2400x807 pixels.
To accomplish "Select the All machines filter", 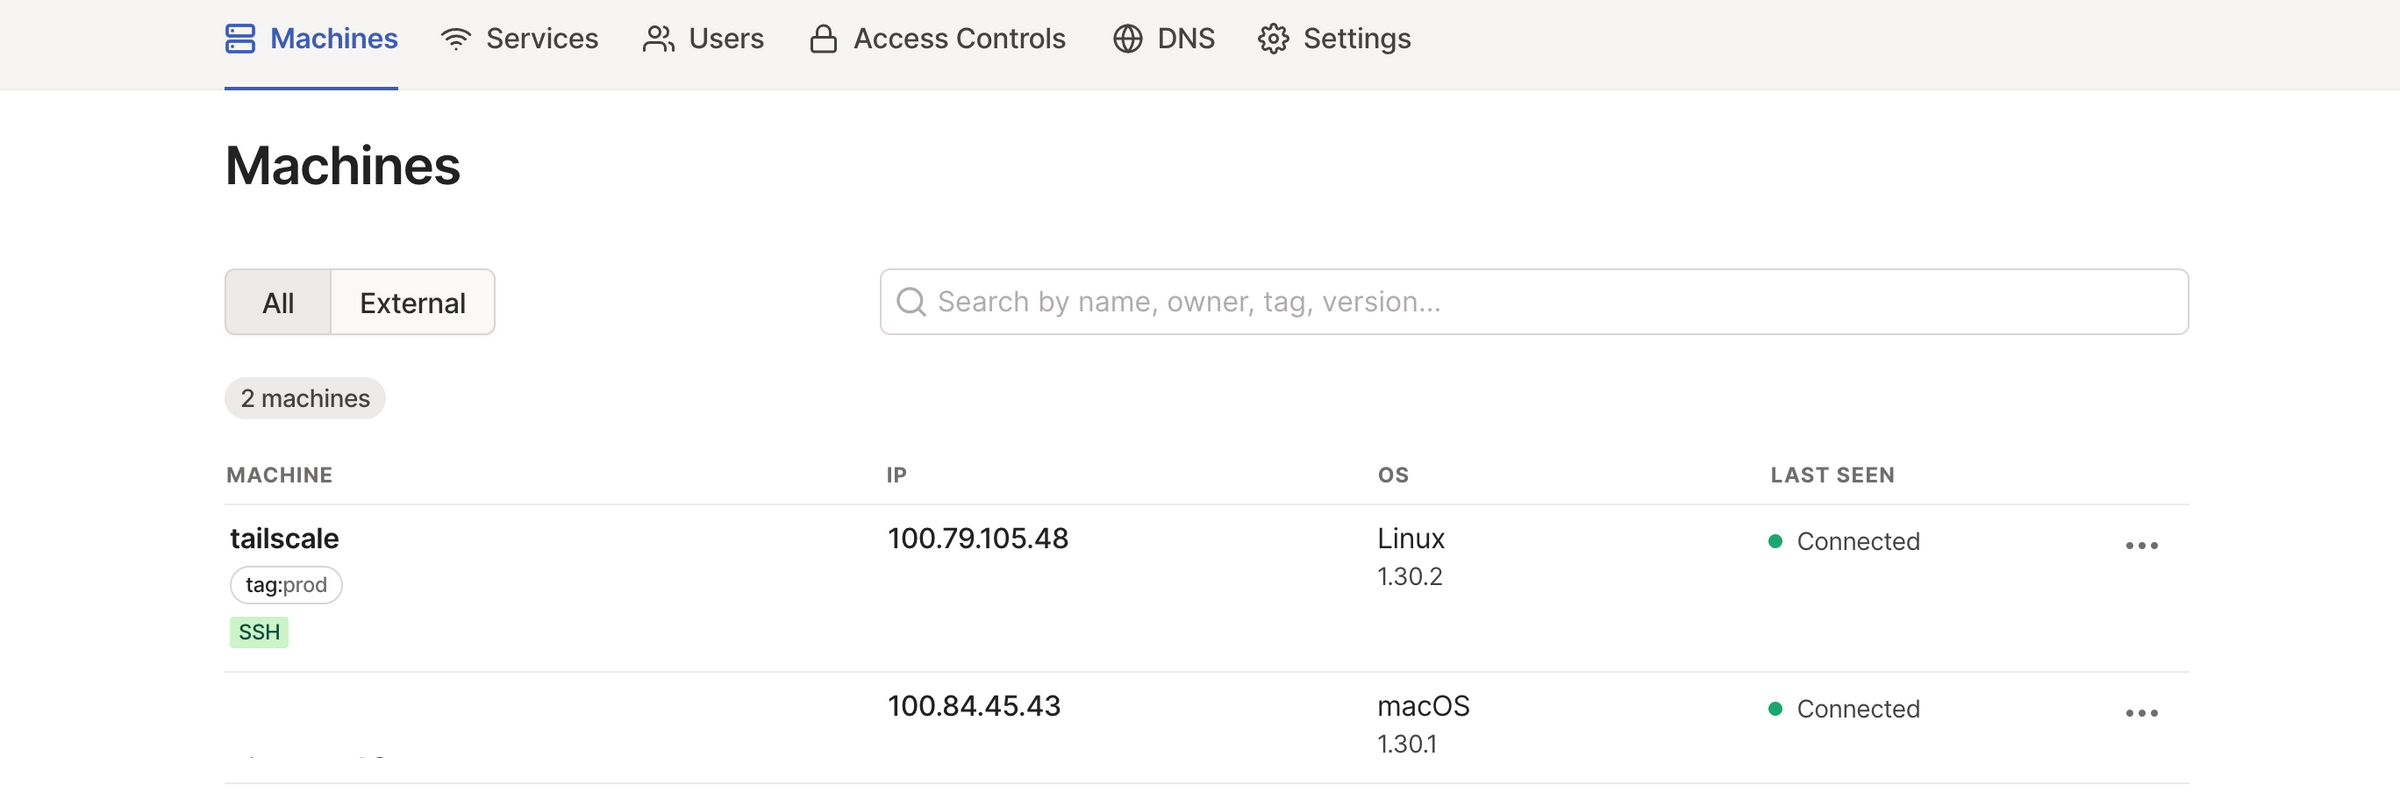I will click(278, 302).
